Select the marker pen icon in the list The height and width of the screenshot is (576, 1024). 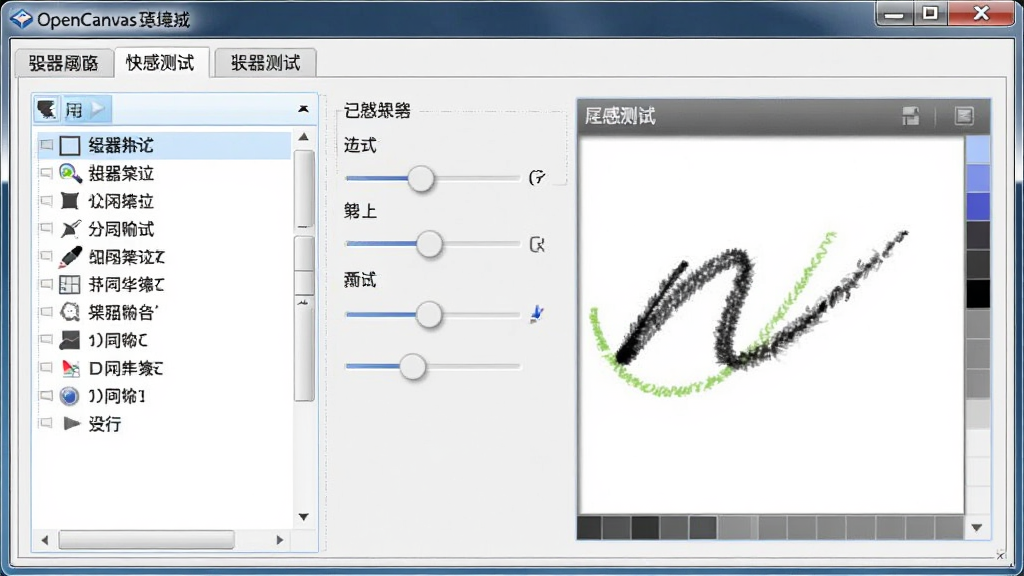coord(70,257)
